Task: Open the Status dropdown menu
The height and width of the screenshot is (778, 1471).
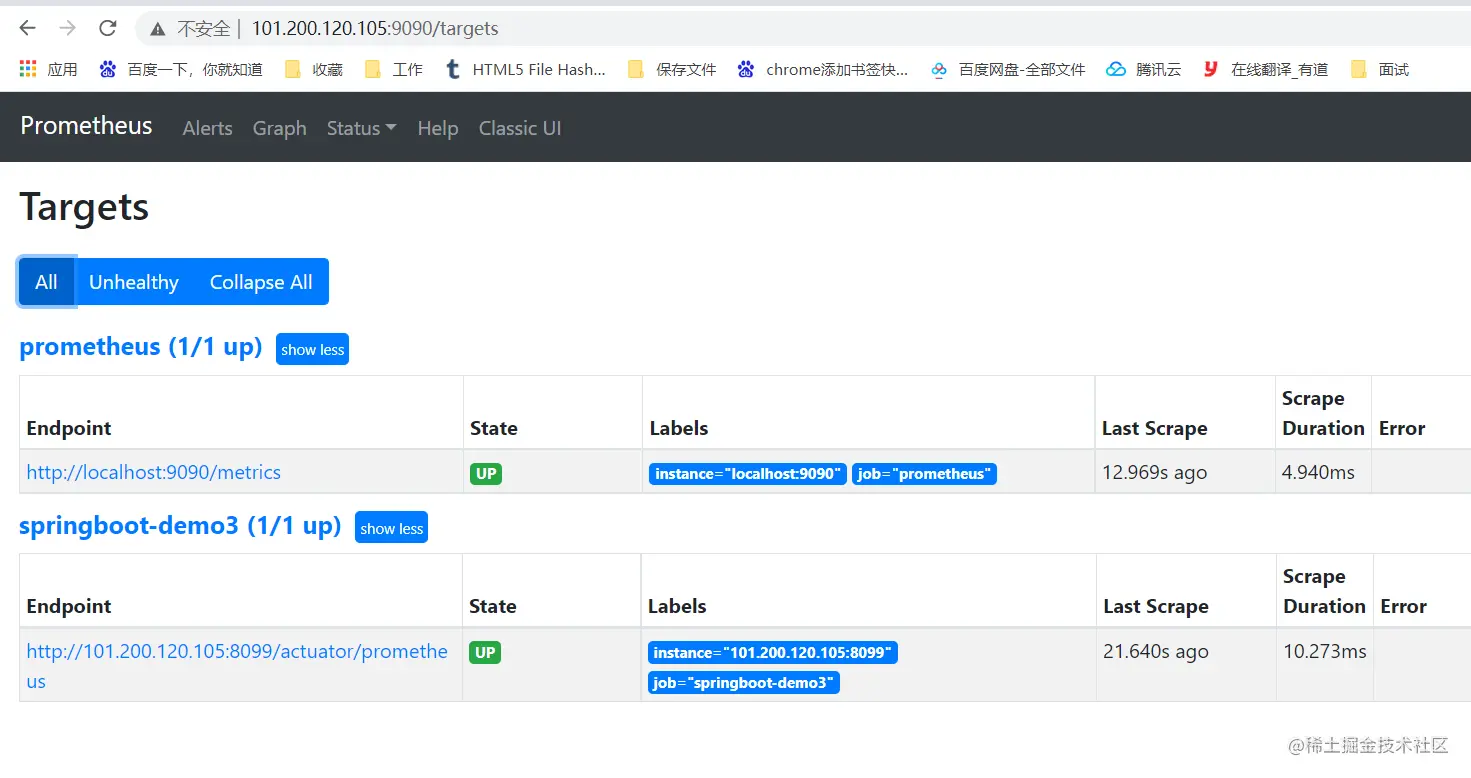Action: (x=361, y=128)
